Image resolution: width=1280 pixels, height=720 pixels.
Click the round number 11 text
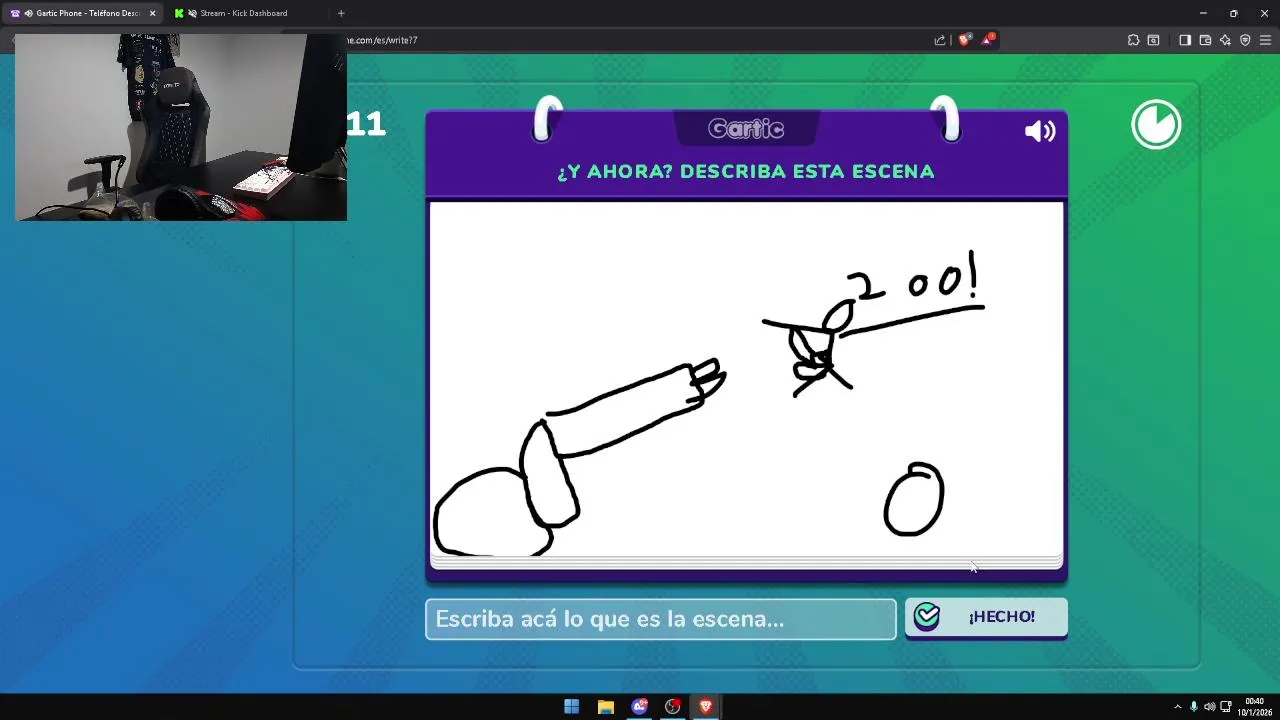366,124
